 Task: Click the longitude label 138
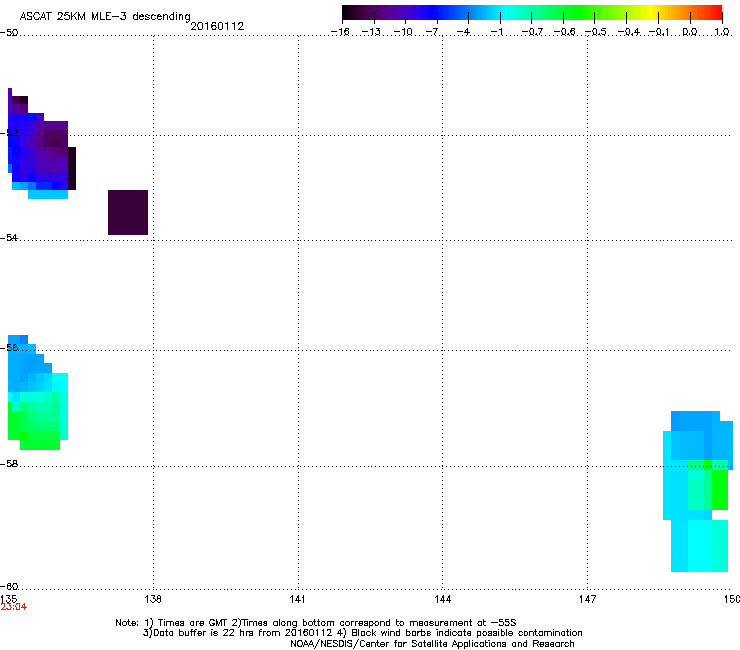[153, 599]
